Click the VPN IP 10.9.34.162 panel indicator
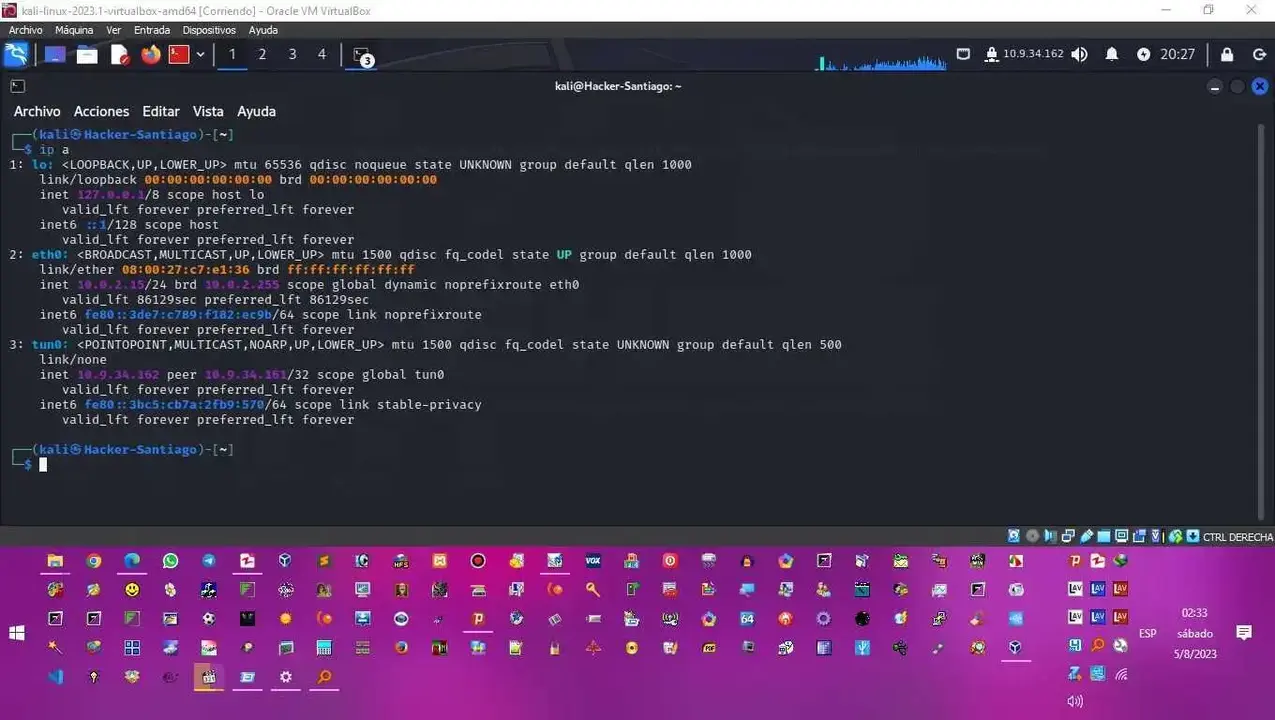 tap(1024, 54)
